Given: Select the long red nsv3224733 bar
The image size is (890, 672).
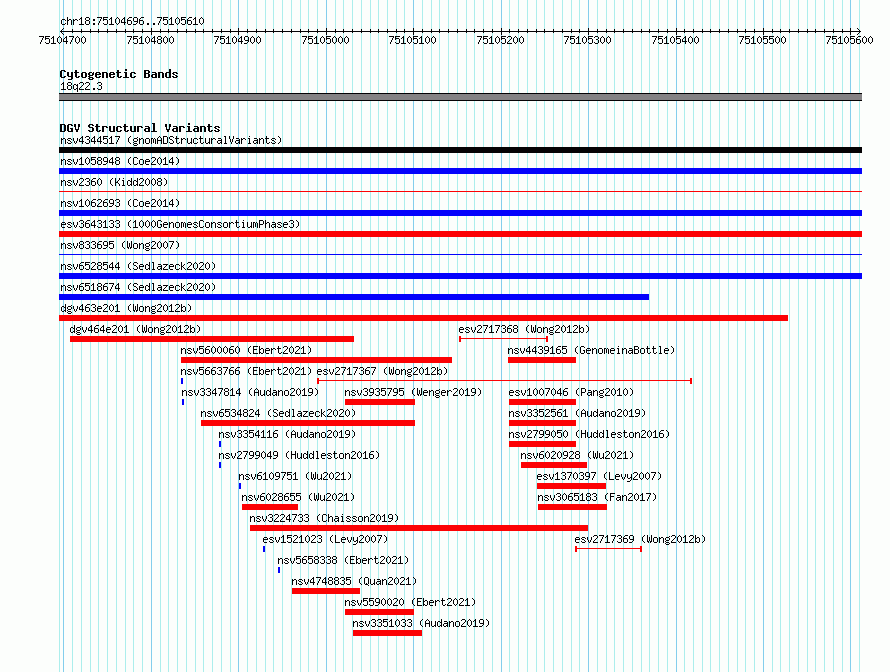Looking at the screenshot, I should click(x=419, y=528).
